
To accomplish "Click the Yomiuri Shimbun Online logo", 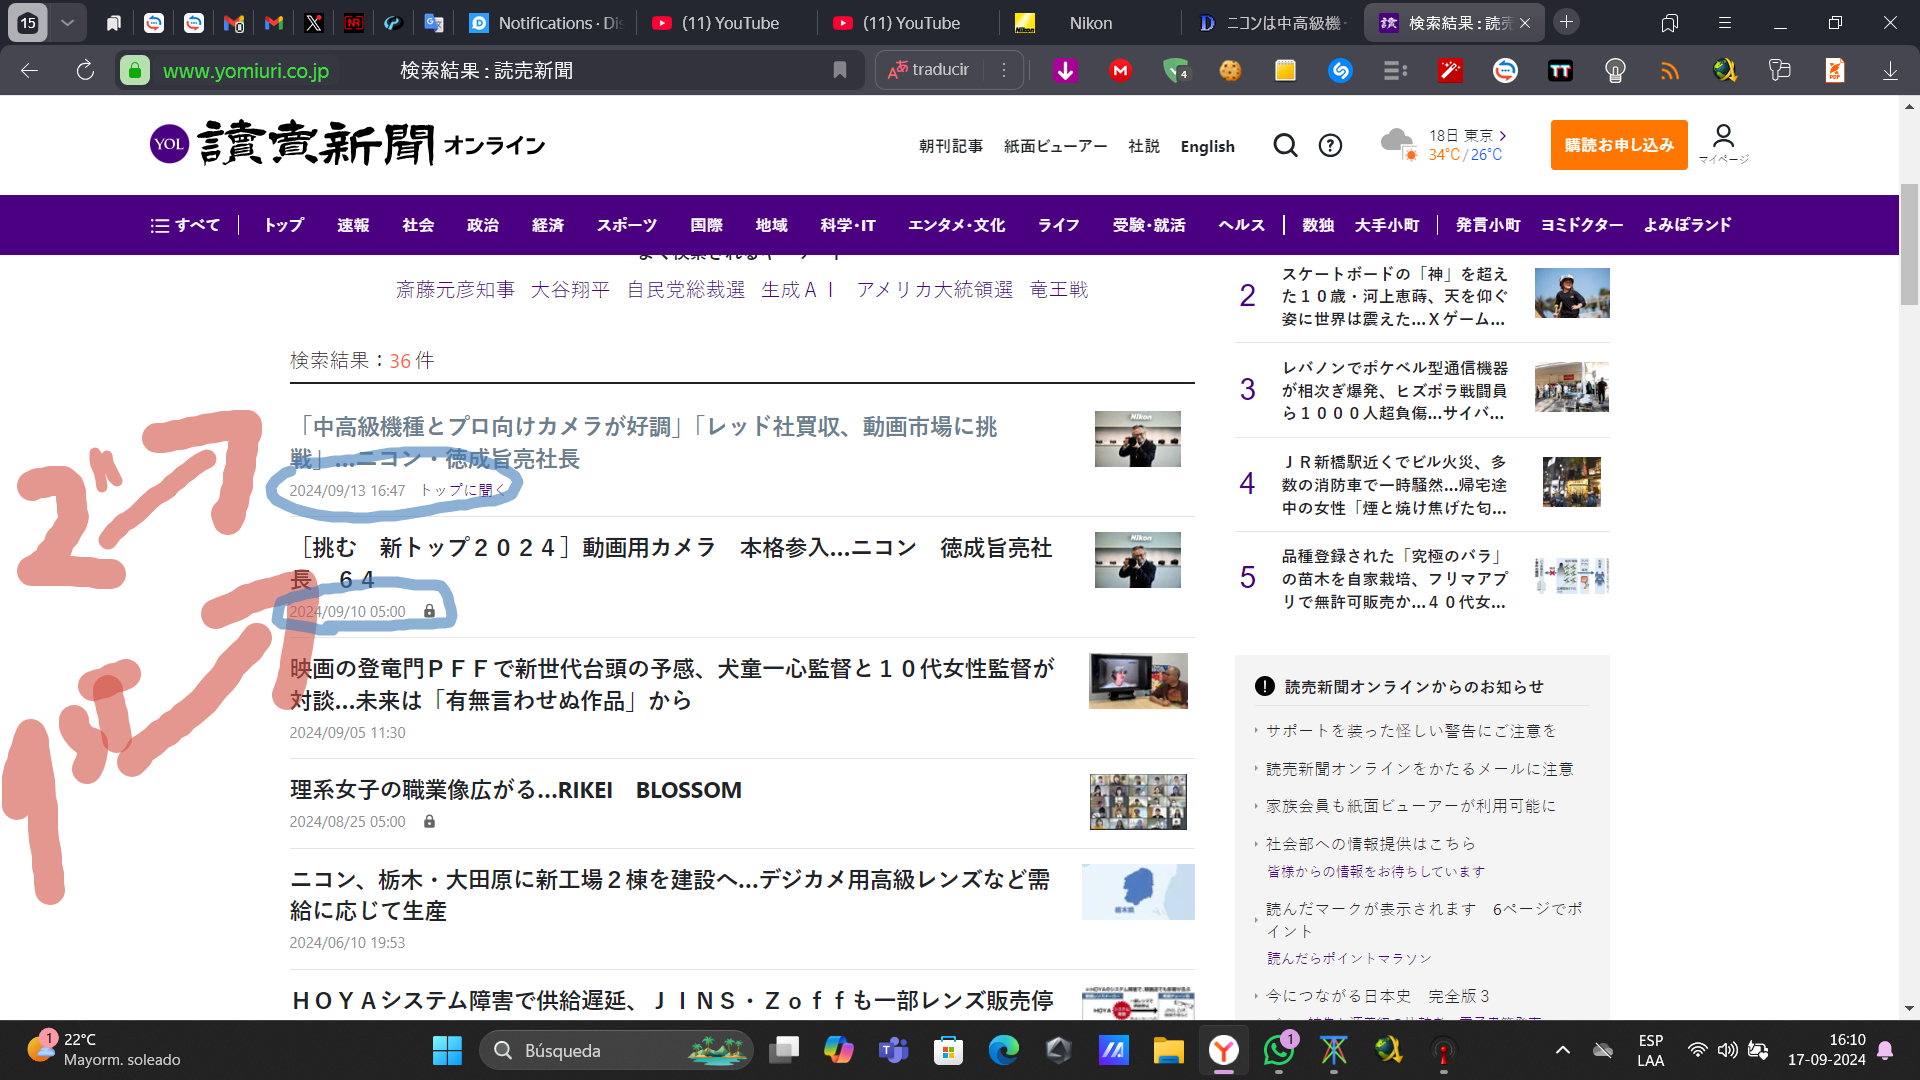I will pos(347,144).
